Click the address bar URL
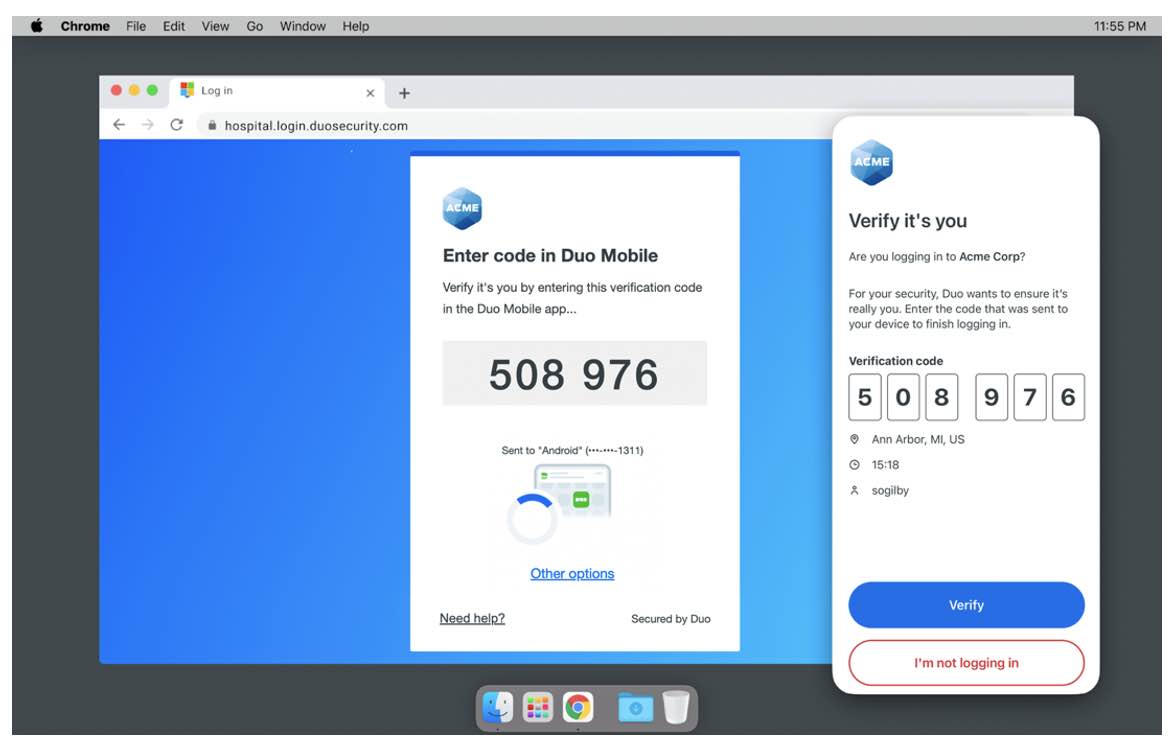Image resolution: width=1176 pixels, height=748 pixels. (x=316, y=126)
